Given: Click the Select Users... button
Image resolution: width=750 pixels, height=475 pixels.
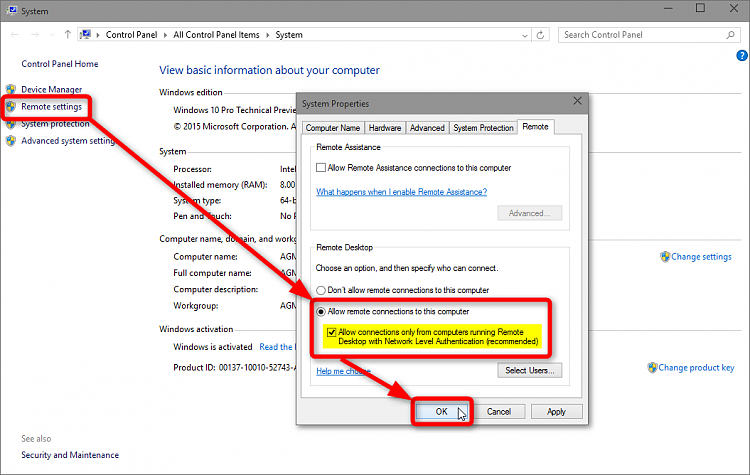Looking at the screenshot, I should [x=529, y=371].
